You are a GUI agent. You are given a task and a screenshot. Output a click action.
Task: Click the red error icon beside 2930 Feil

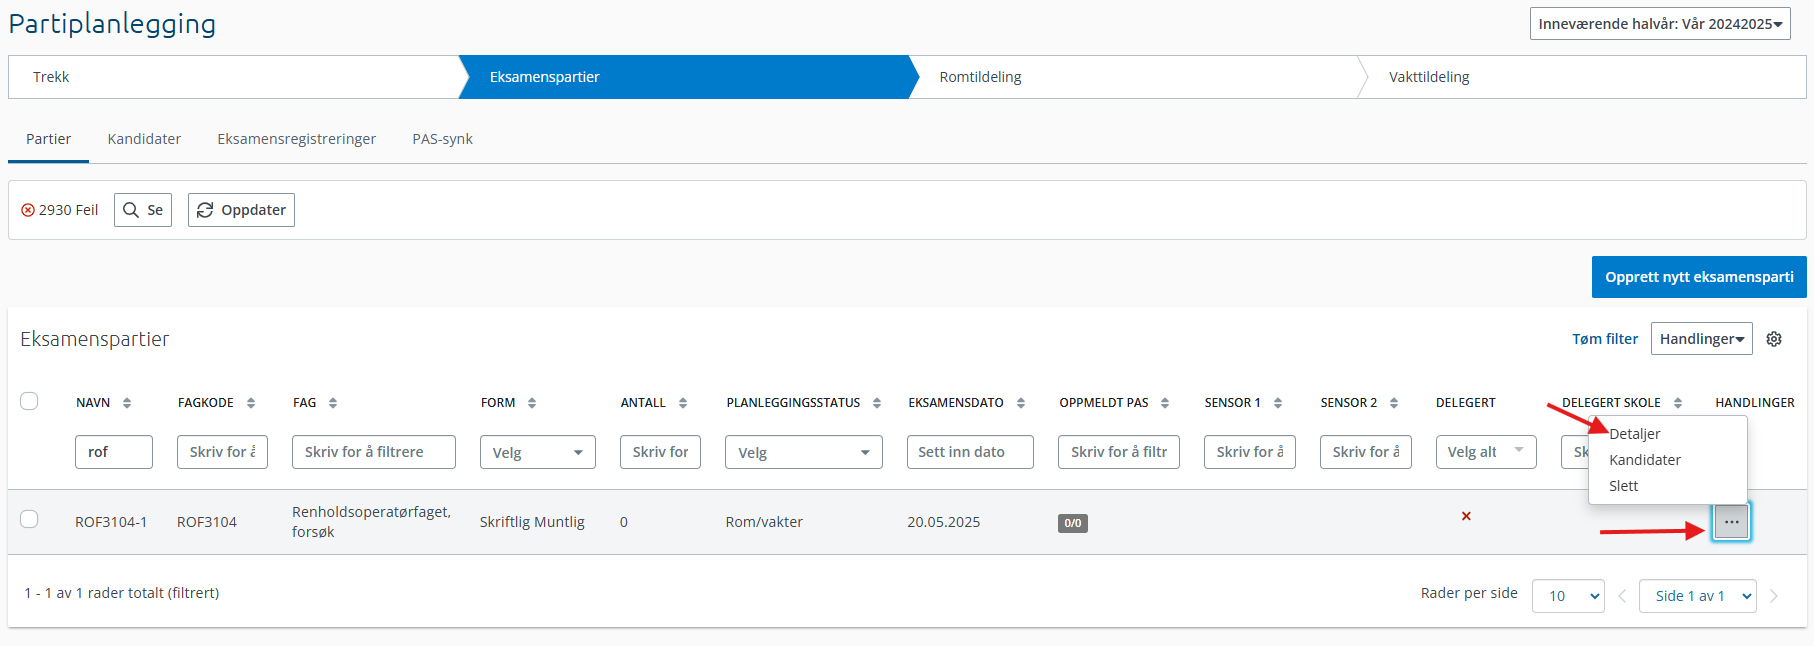28,210
